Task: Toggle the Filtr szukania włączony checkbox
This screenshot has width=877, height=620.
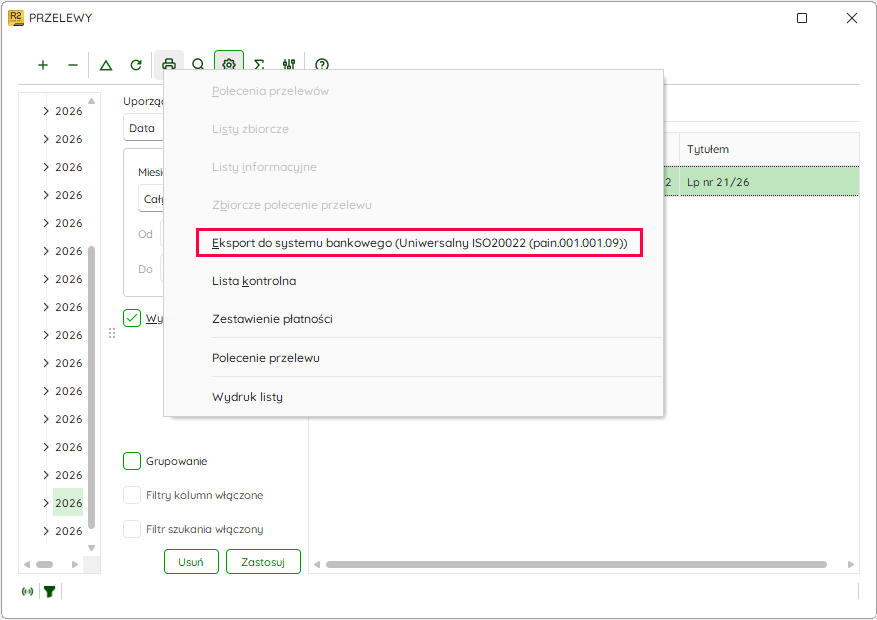Action: (132, 529)
